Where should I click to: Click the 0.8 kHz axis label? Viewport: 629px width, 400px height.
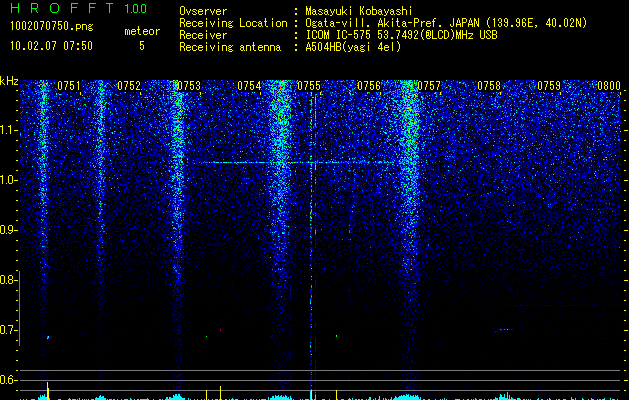[x=8, y=280]
